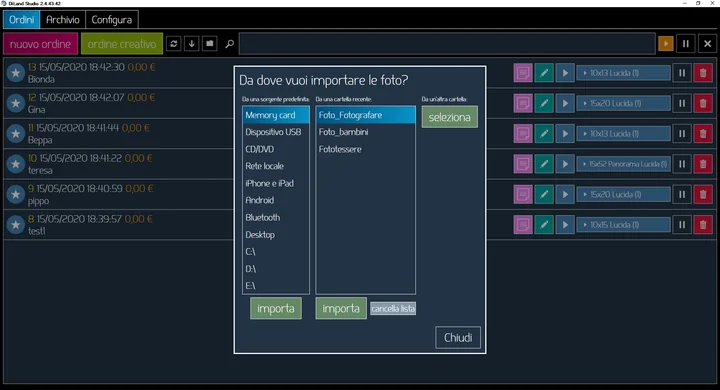Expand 10x13 Lucida (1) entry for order 11
The image size is (720, 390).
point(624,133)
